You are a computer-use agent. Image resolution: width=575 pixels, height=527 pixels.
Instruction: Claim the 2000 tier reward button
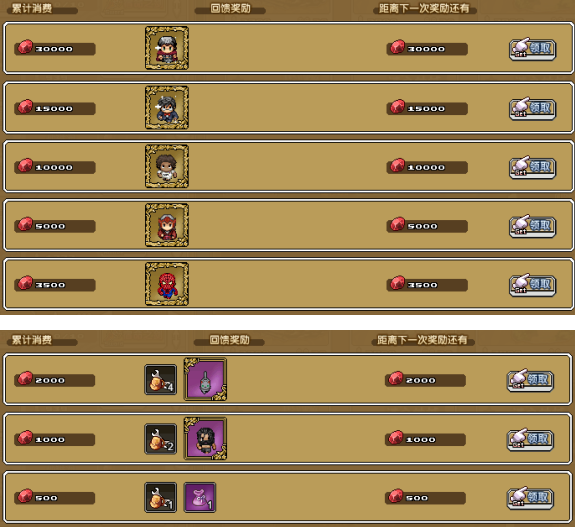[530, 380]
